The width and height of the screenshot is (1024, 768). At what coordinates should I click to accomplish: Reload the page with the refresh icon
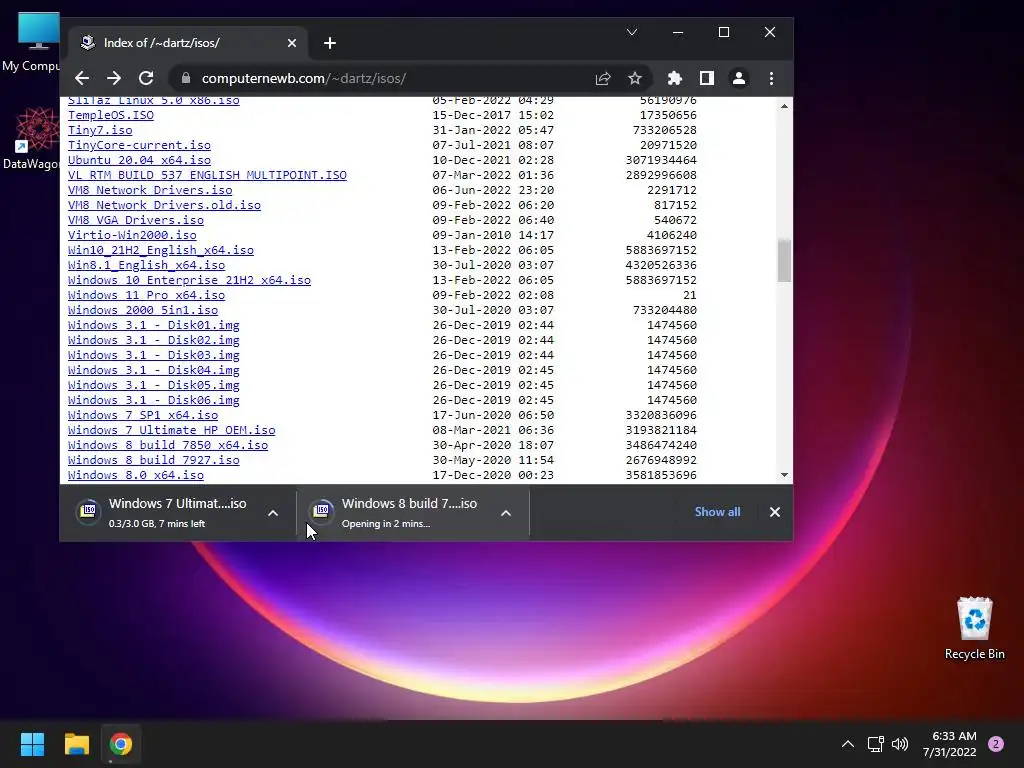(x=146, y=78)
